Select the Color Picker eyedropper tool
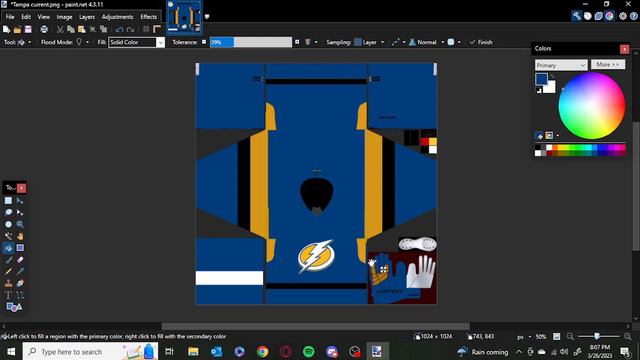Image resolution: width=640 pixels, height=360 pixels. [x=20, y=271]
